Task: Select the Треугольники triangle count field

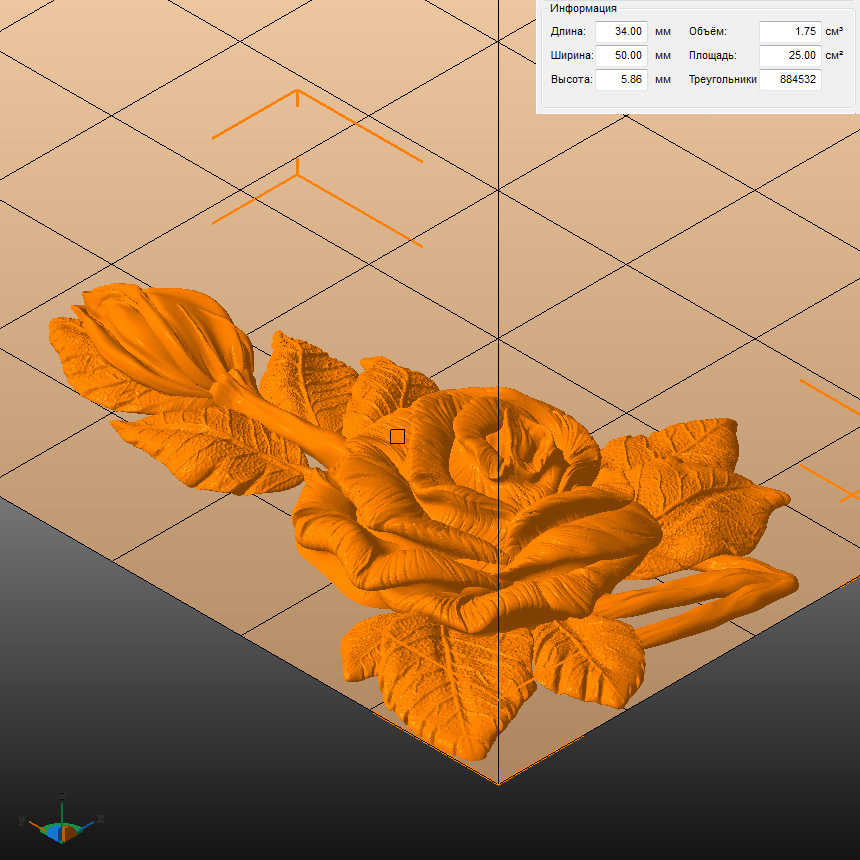Action: pos(789,79)
